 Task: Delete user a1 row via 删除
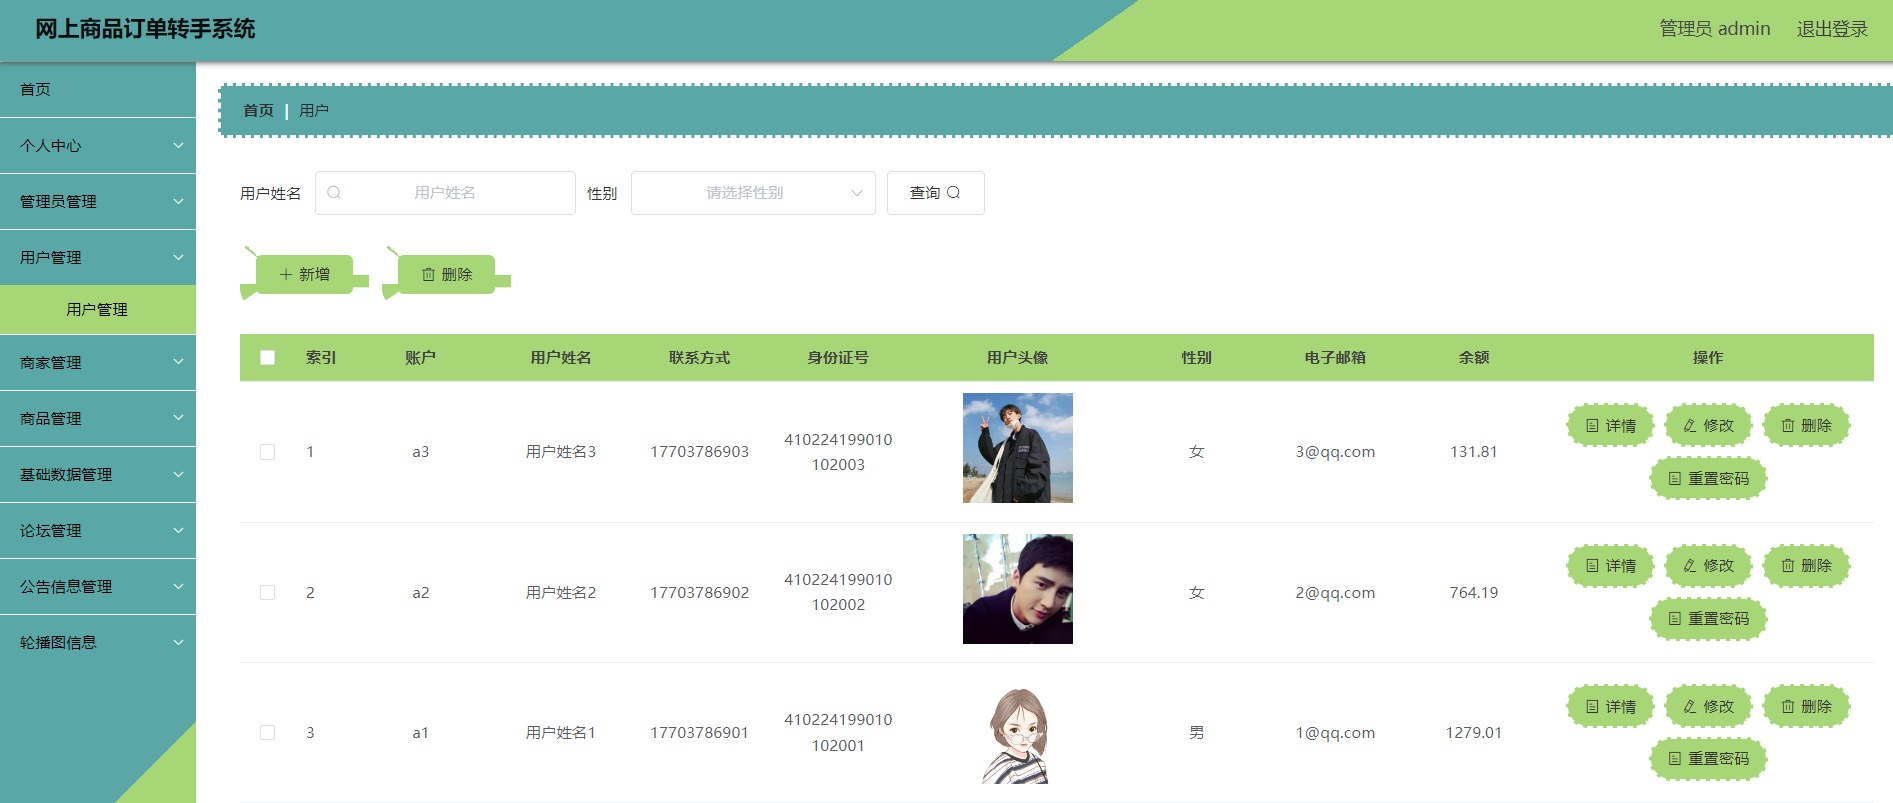[x=1806, y=707]
